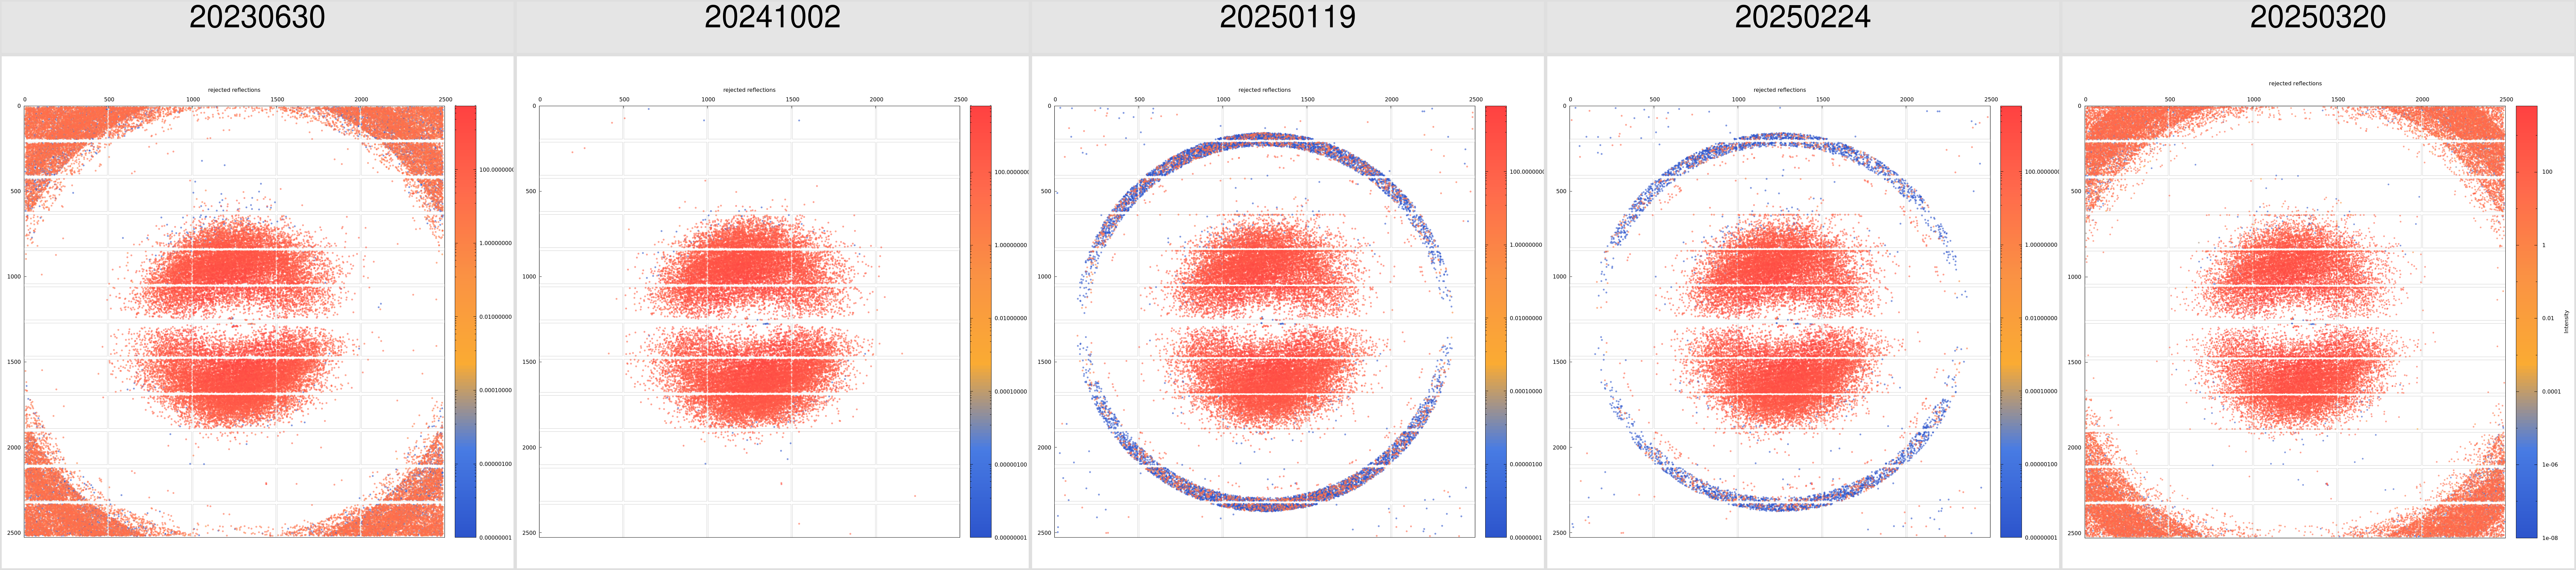Select the 20250119 panel header
Image resolution: width=2576 pixels, height=570 pixels.
pyautogui.click(x=1288, y=27)
